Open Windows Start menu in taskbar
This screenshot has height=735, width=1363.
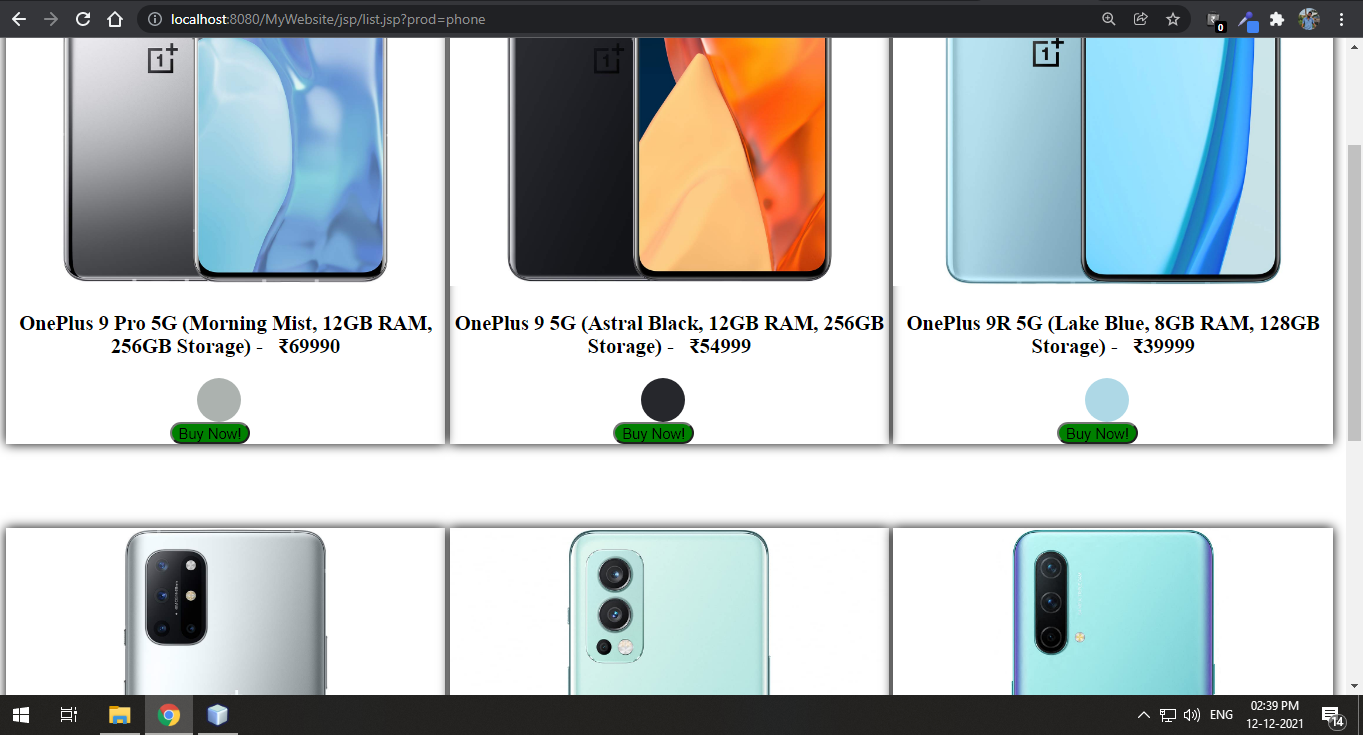coord(20,715)
